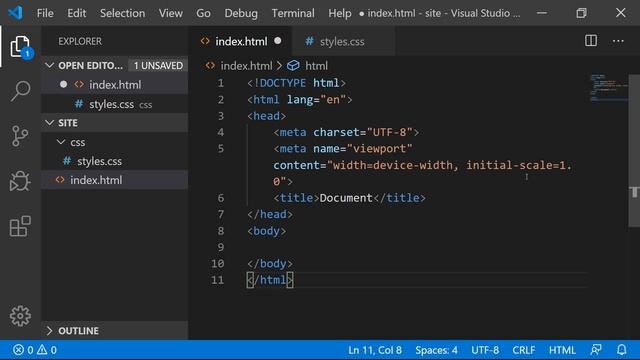Click the CSS hash icon on the styles.css tab
This screenshot has height=360, width=640.
tap(309, 41)
